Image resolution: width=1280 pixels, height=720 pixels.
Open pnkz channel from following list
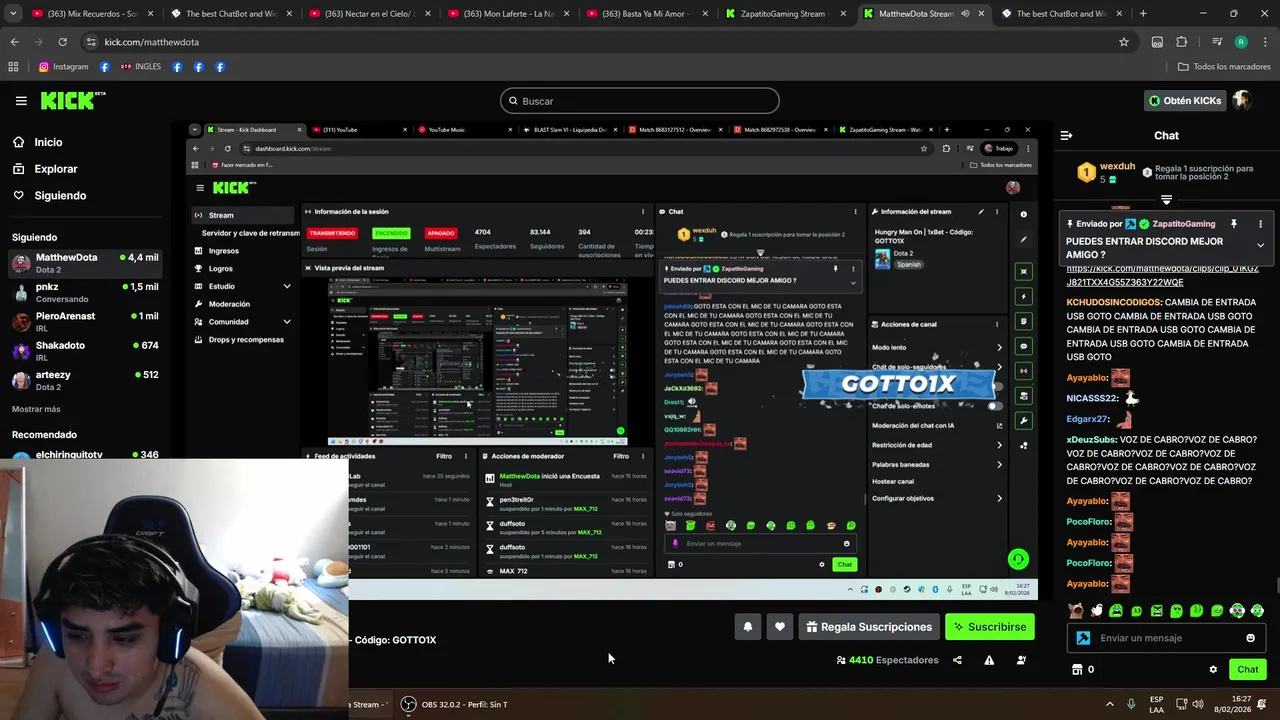tap(85, 292)
